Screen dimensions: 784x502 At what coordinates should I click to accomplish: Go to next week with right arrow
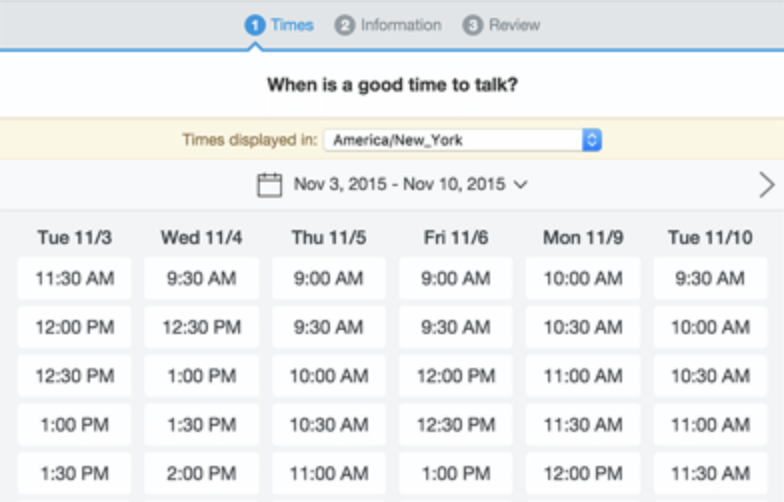coord(766,185)
